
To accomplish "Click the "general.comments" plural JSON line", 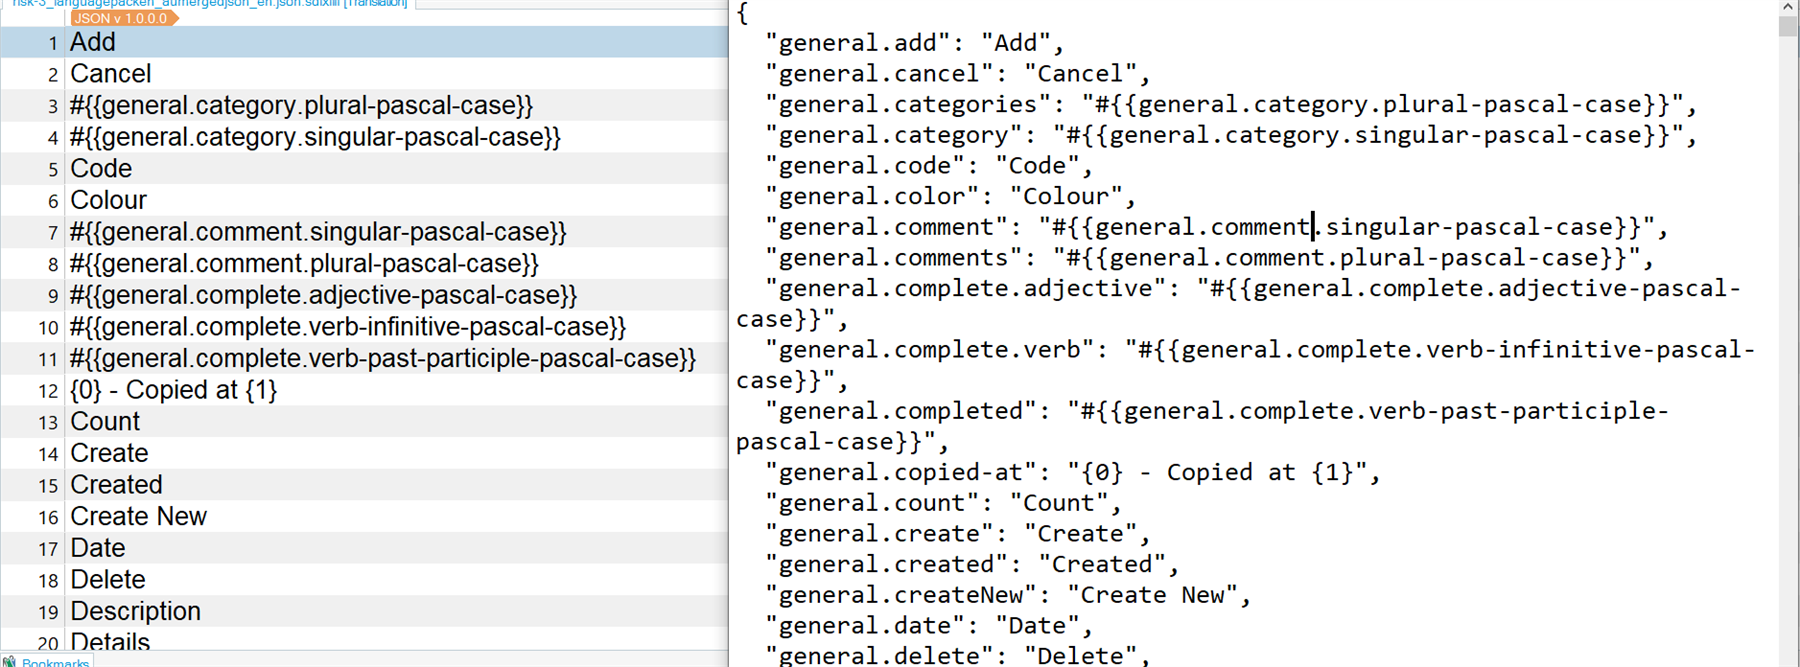I will [1209, 258].
